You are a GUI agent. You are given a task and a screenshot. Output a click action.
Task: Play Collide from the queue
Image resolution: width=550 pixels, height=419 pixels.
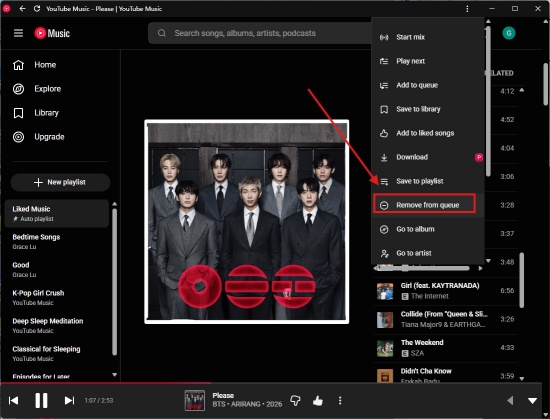coord(445,319)
